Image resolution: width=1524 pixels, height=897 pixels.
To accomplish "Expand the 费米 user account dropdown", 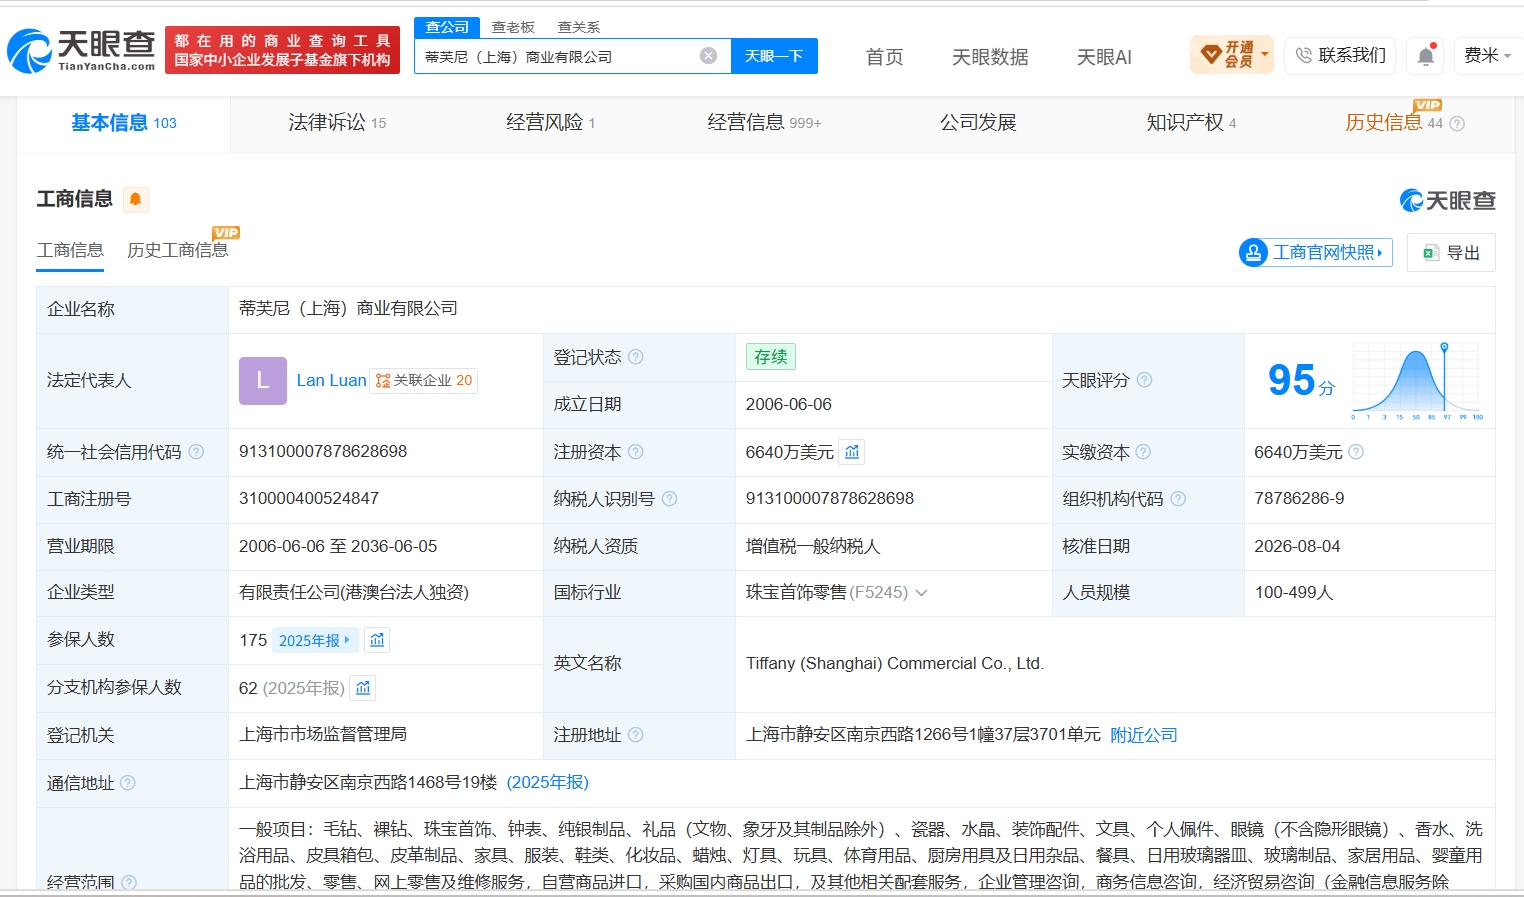I will tap(1487, 55).
